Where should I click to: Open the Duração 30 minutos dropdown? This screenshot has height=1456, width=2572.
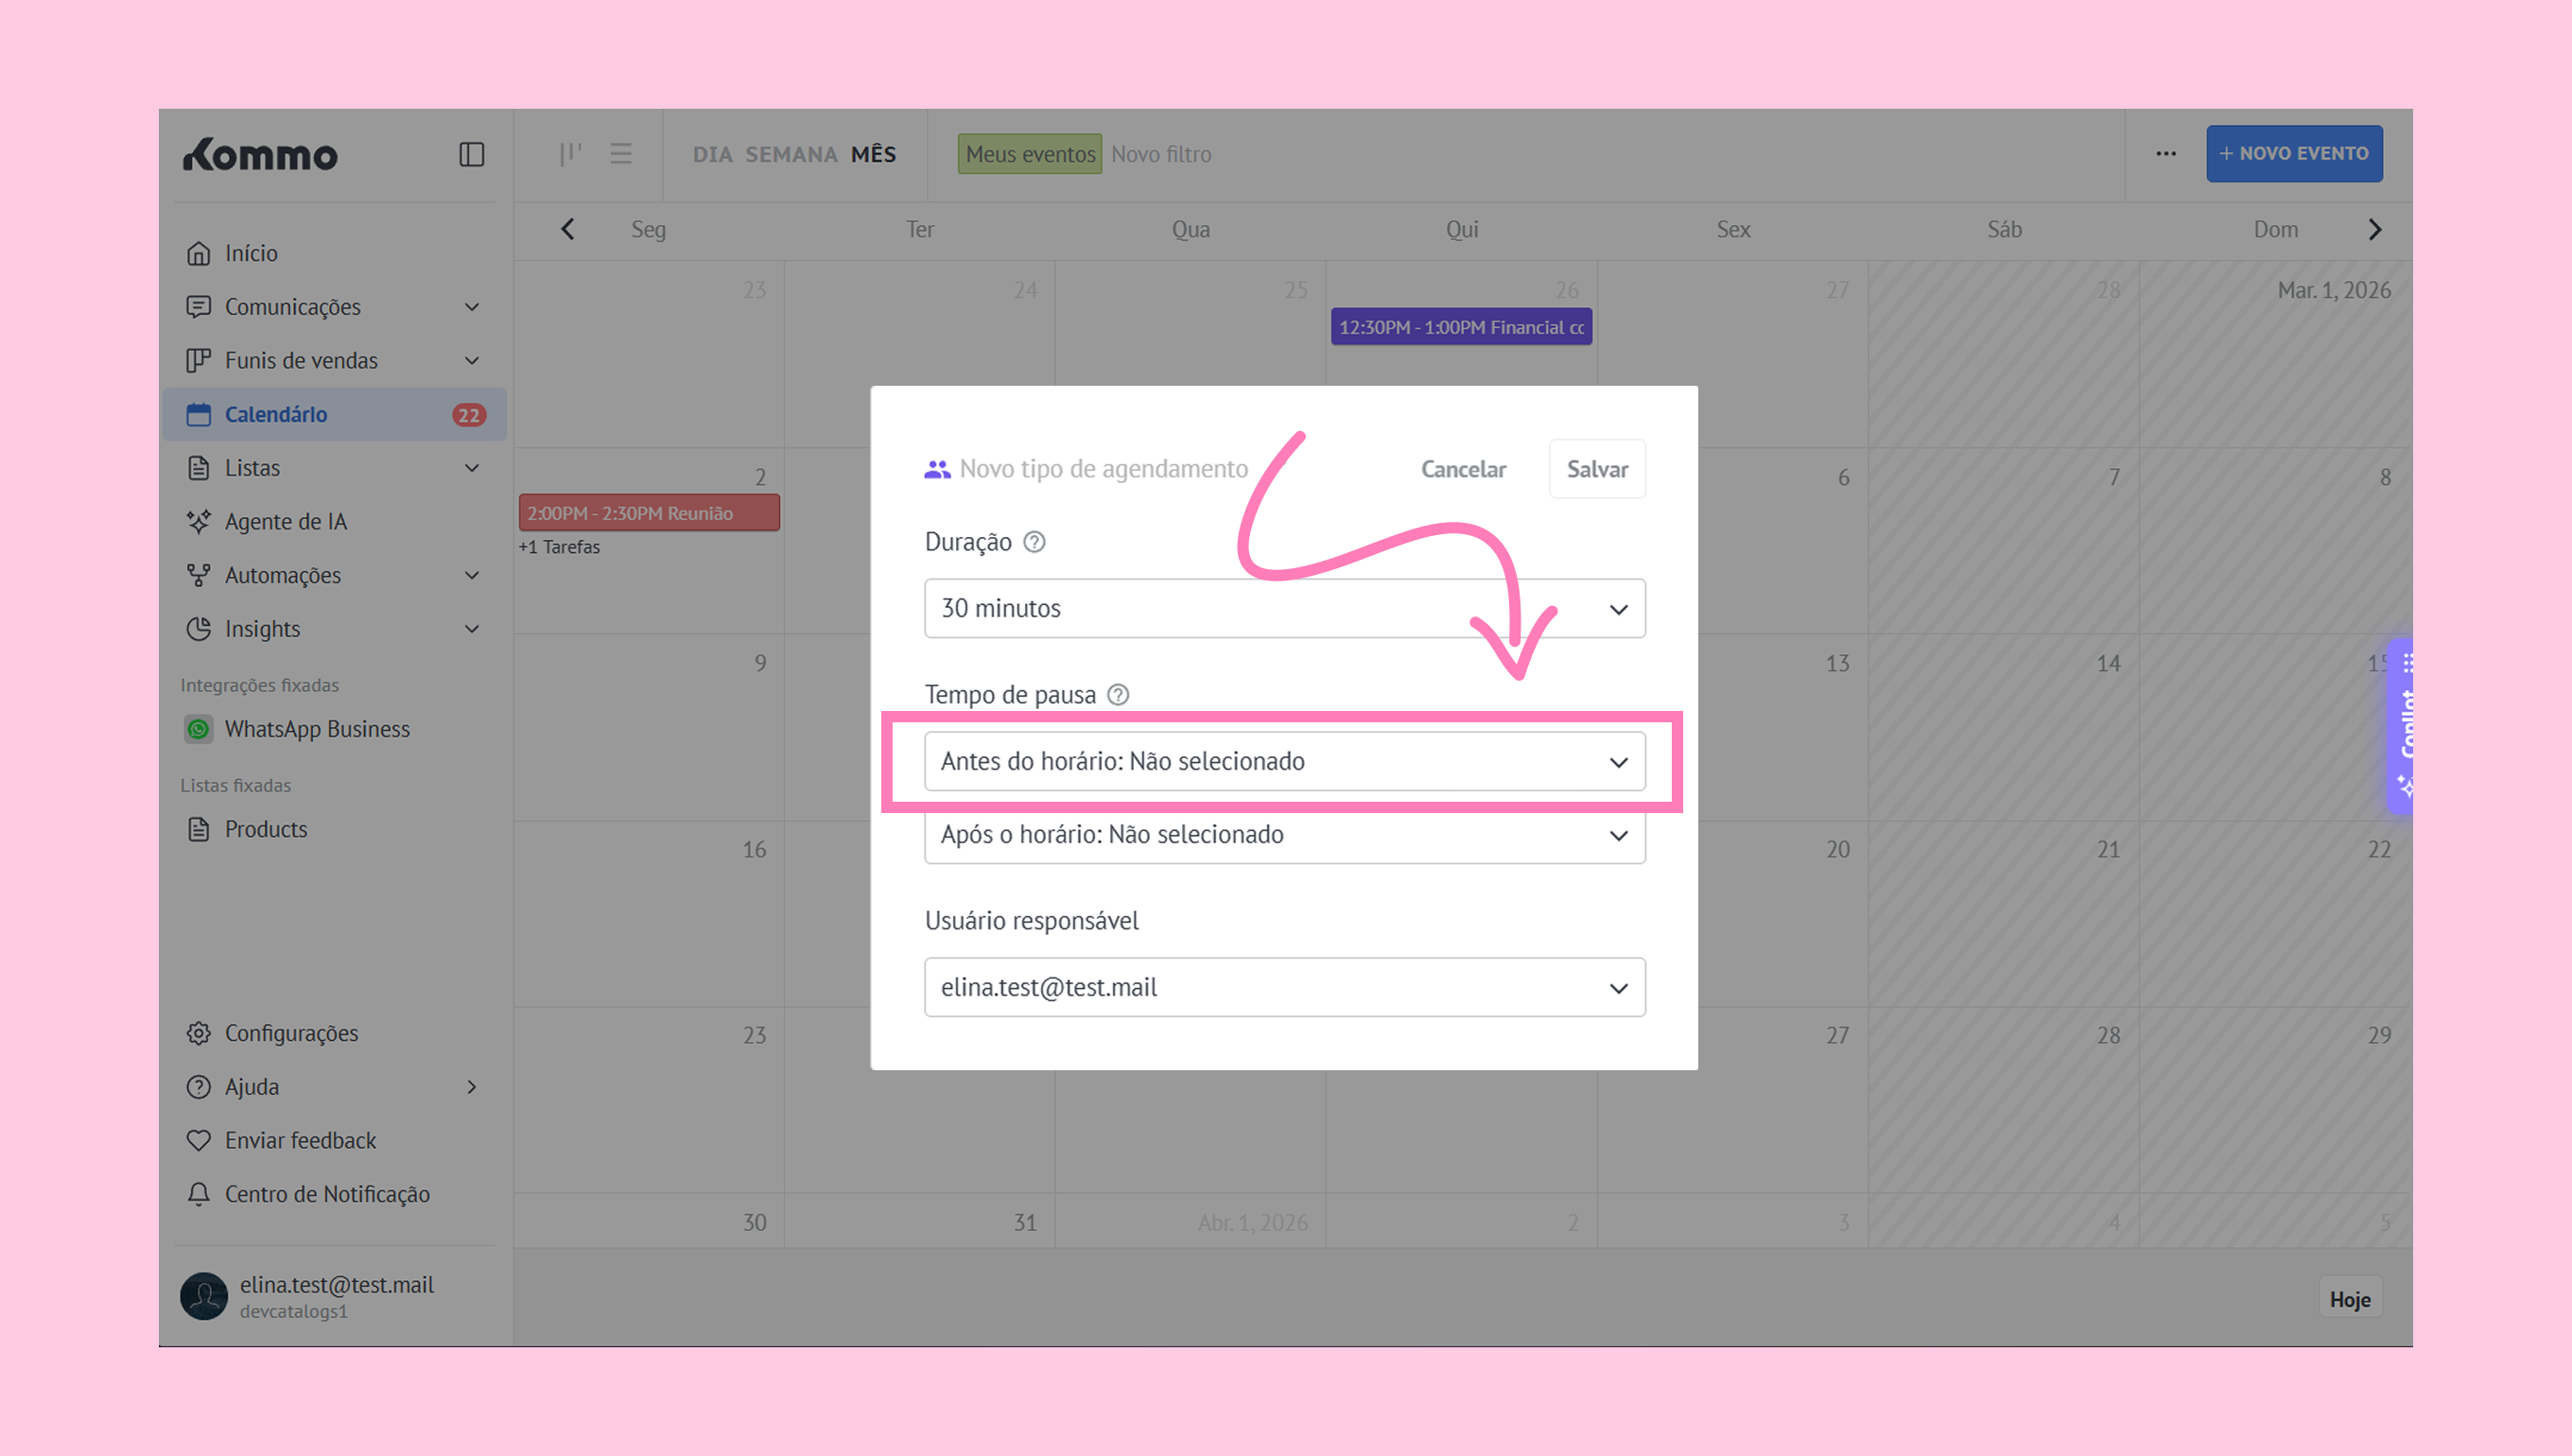[1284, 608]
